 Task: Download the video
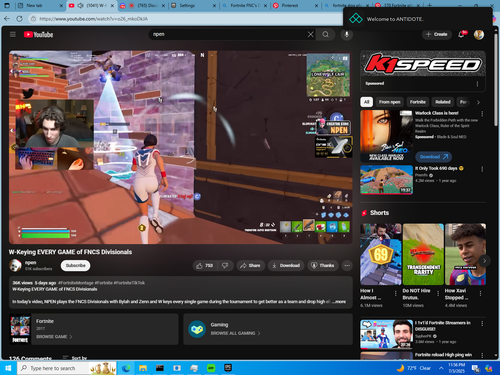[286, 265]
